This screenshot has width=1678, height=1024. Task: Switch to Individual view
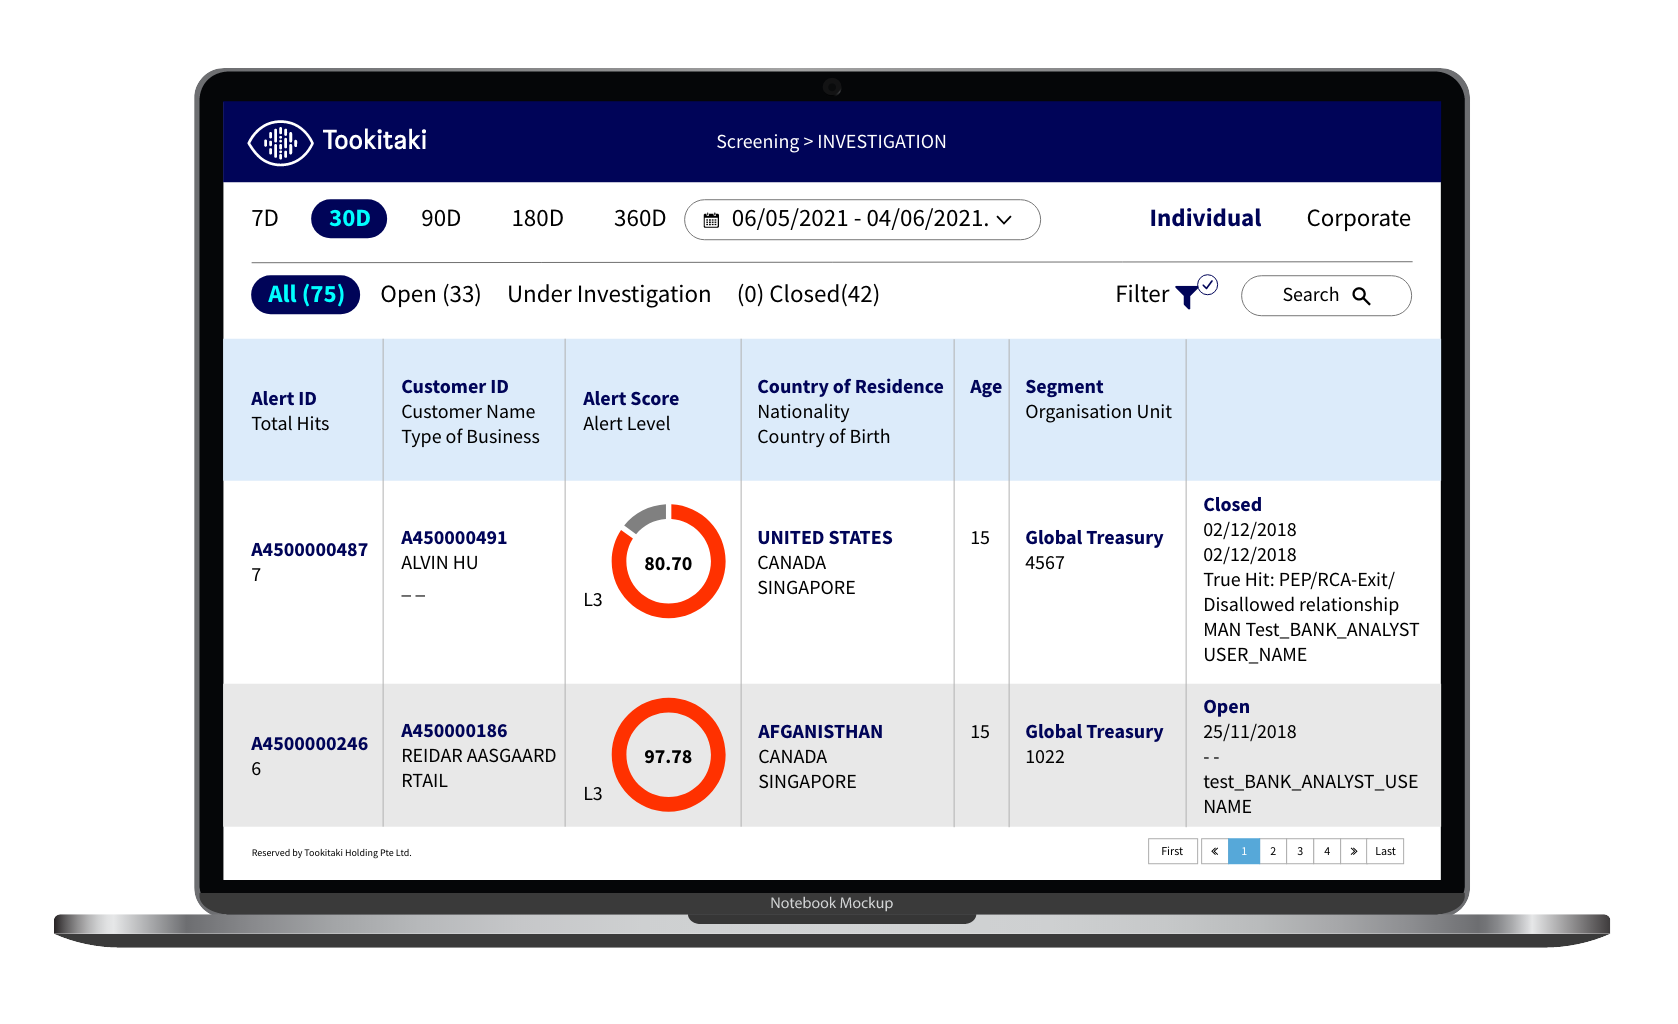(1205, 218)
